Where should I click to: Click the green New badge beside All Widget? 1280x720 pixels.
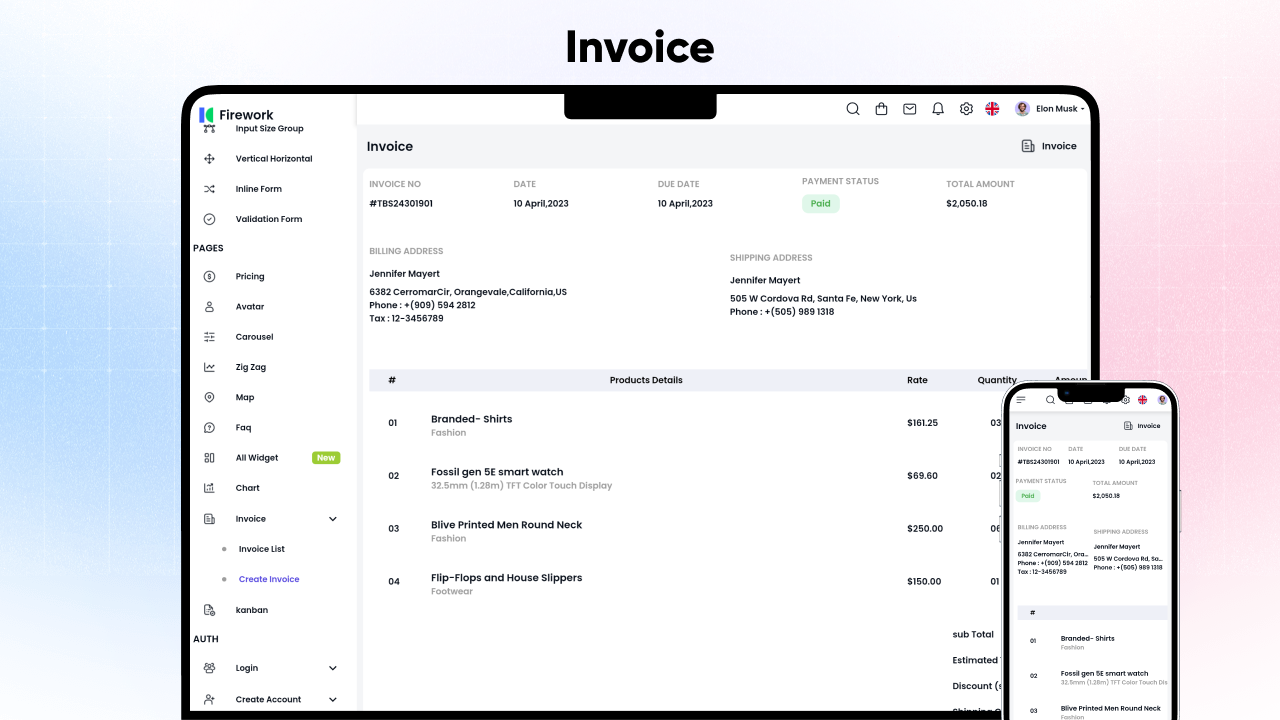[x=326, y=458]
